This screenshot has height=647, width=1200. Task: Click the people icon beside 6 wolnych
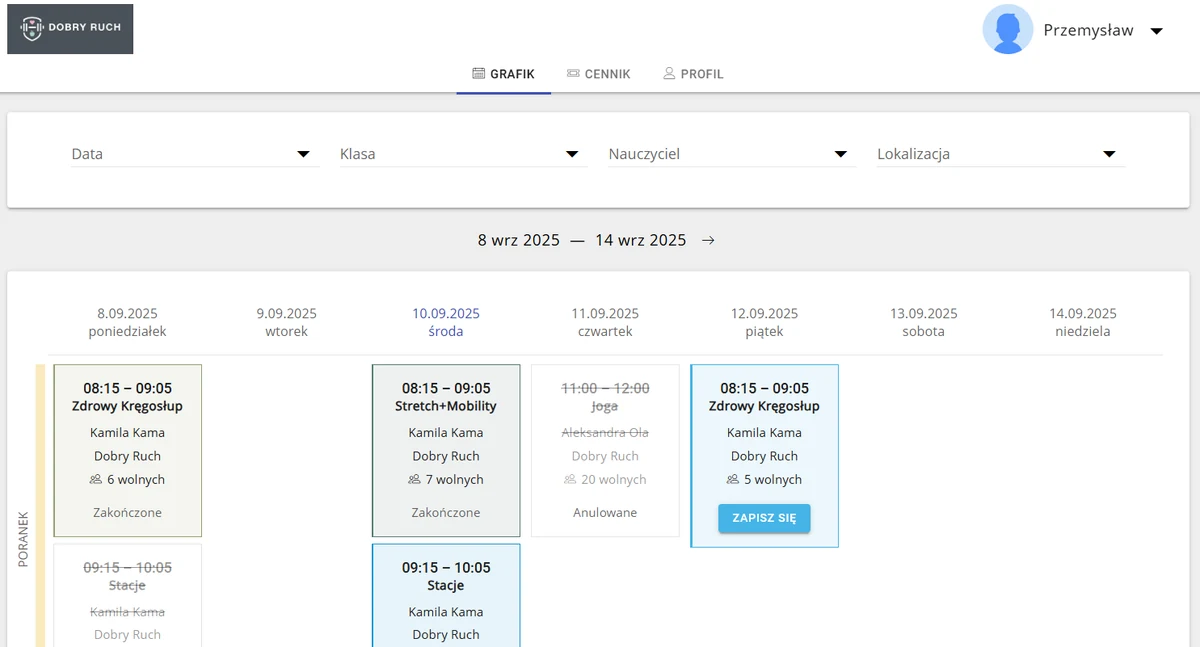(x=96, y=480)
